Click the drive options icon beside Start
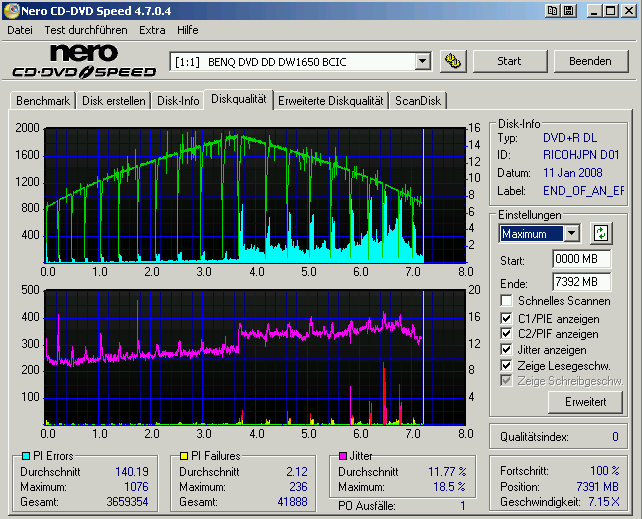Screen dimensions: 642x519 tap(453, 61)
